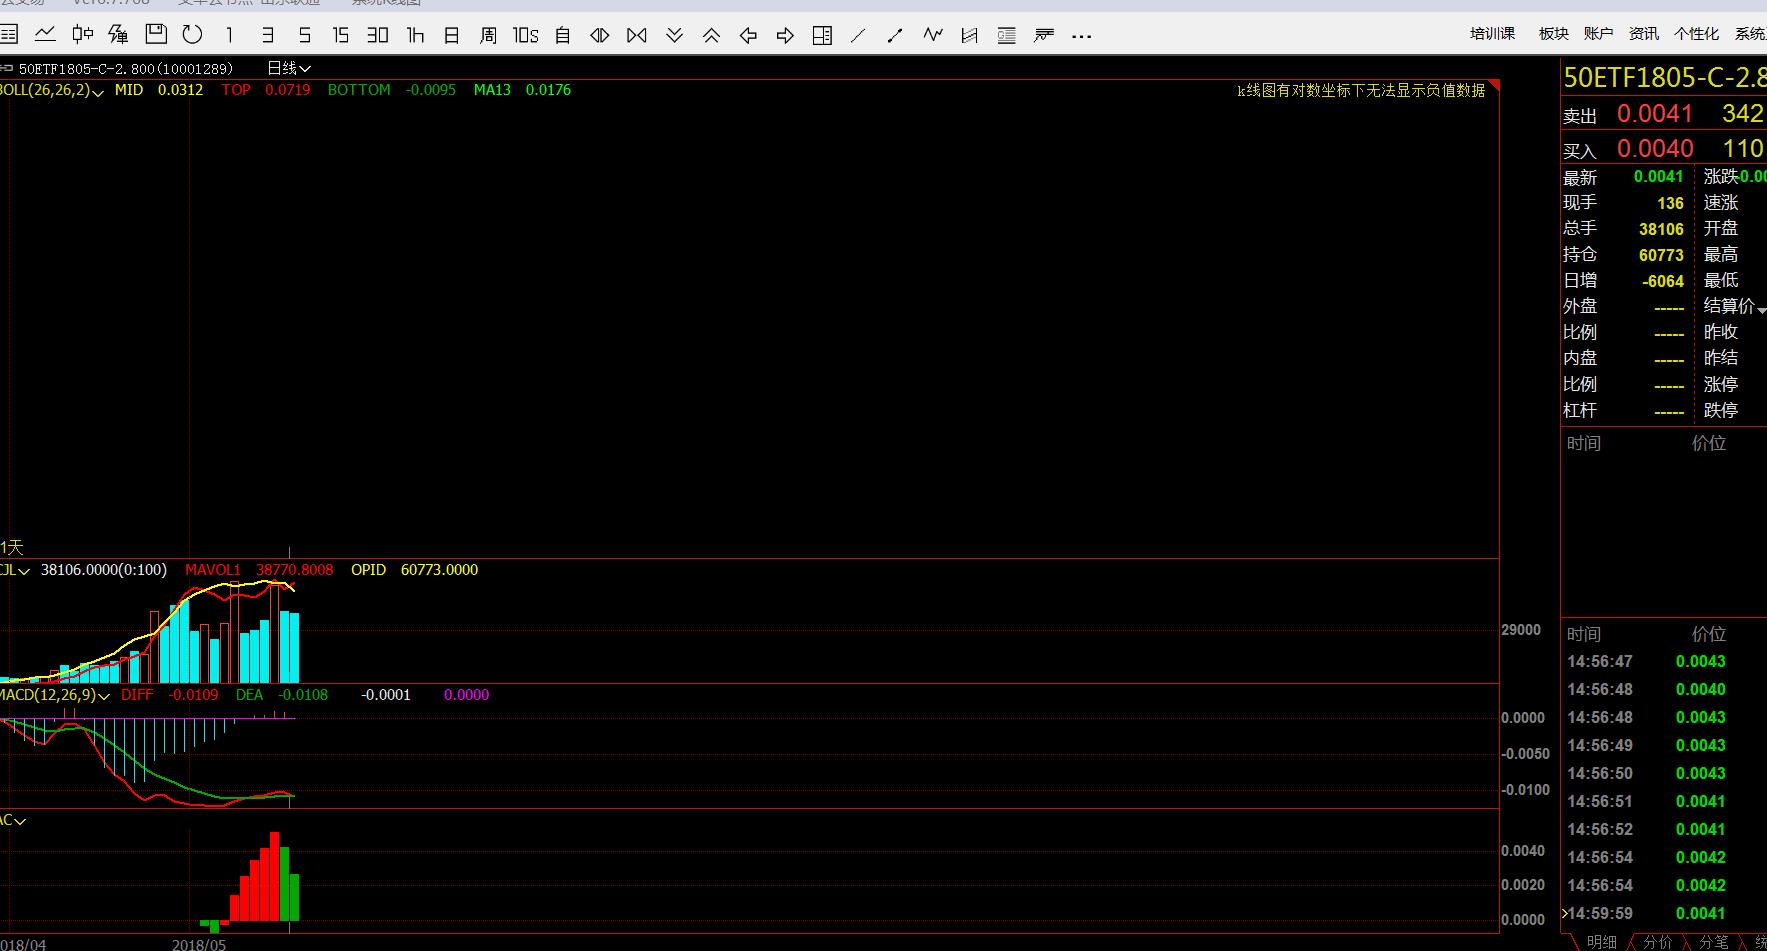Image resolution: width=1767 pixels, height=951 pixels.
Task: Open the 日线 period dropdown
Action: pos(288,68)
